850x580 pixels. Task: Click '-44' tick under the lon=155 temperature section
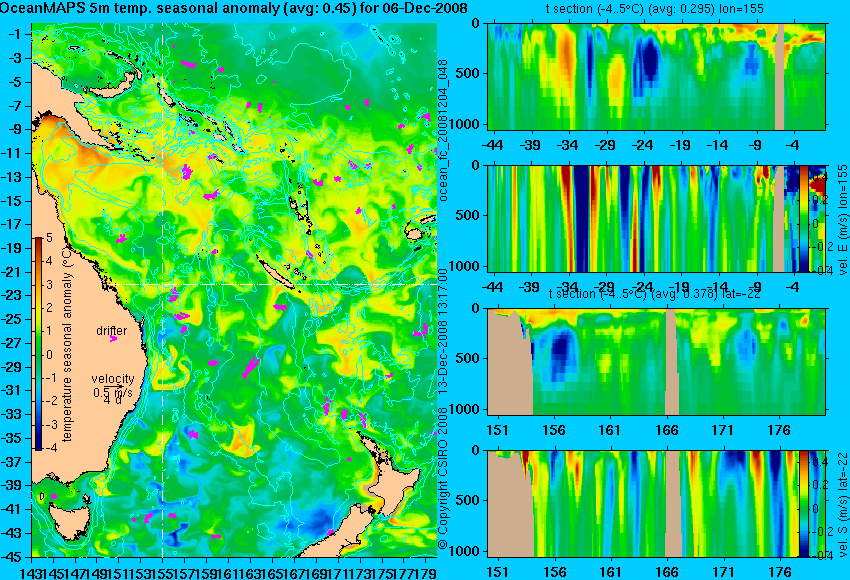(x=492, y=145)
